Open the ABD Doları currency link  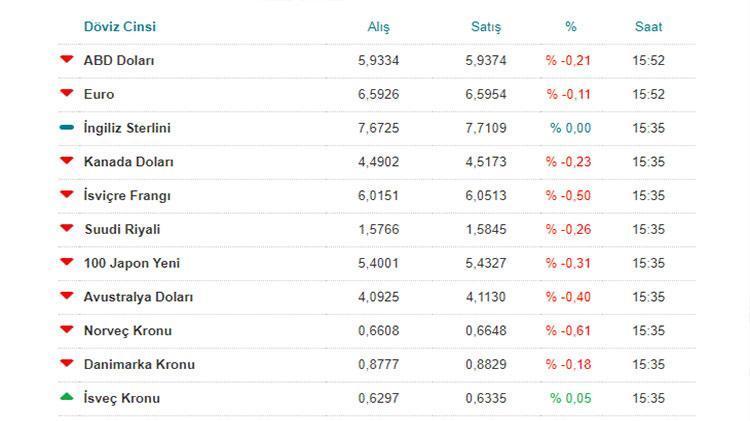[119, 61]
